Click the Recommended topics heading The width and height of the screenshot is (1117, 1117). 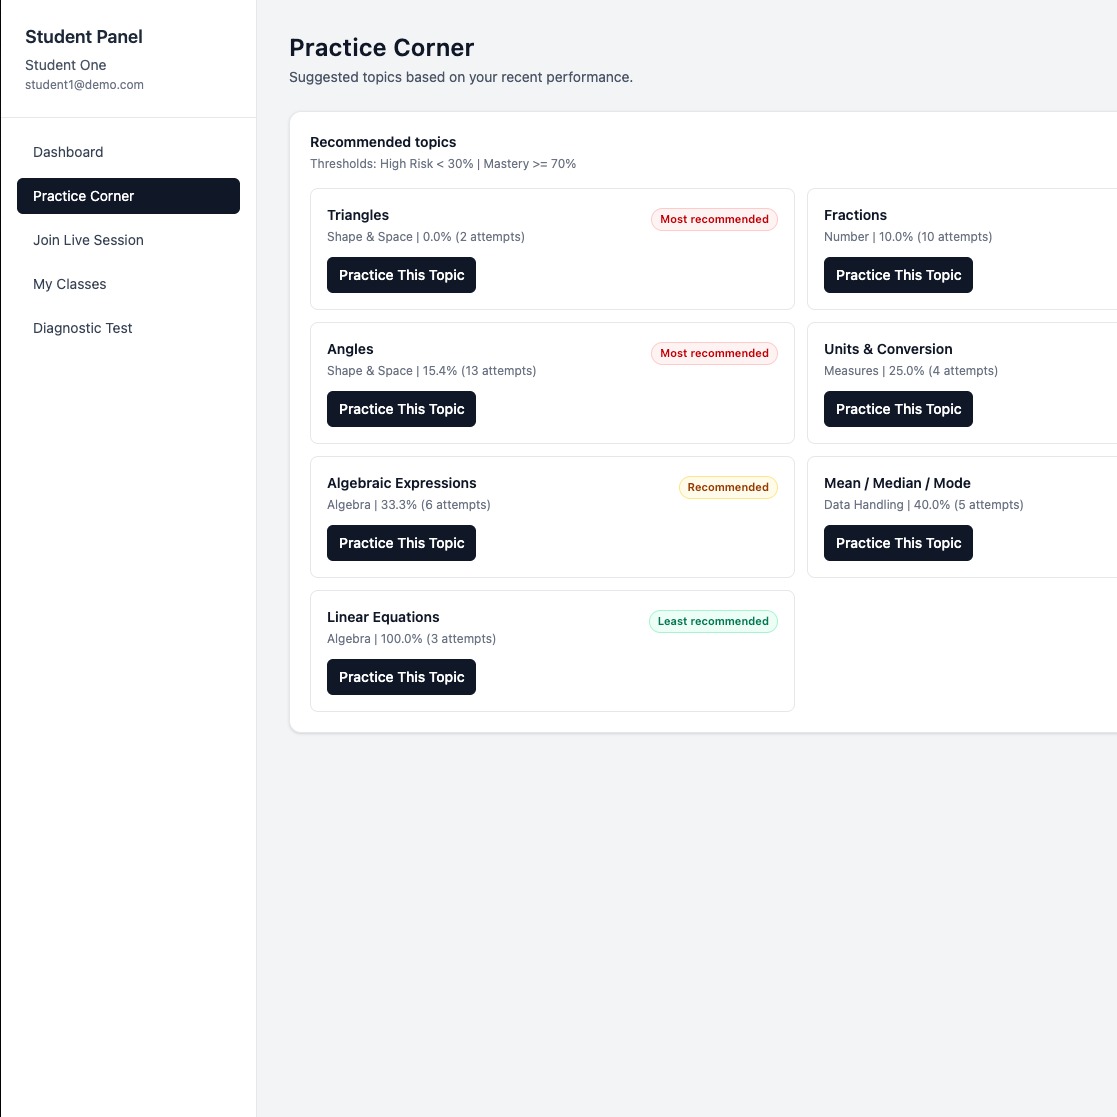383,142
